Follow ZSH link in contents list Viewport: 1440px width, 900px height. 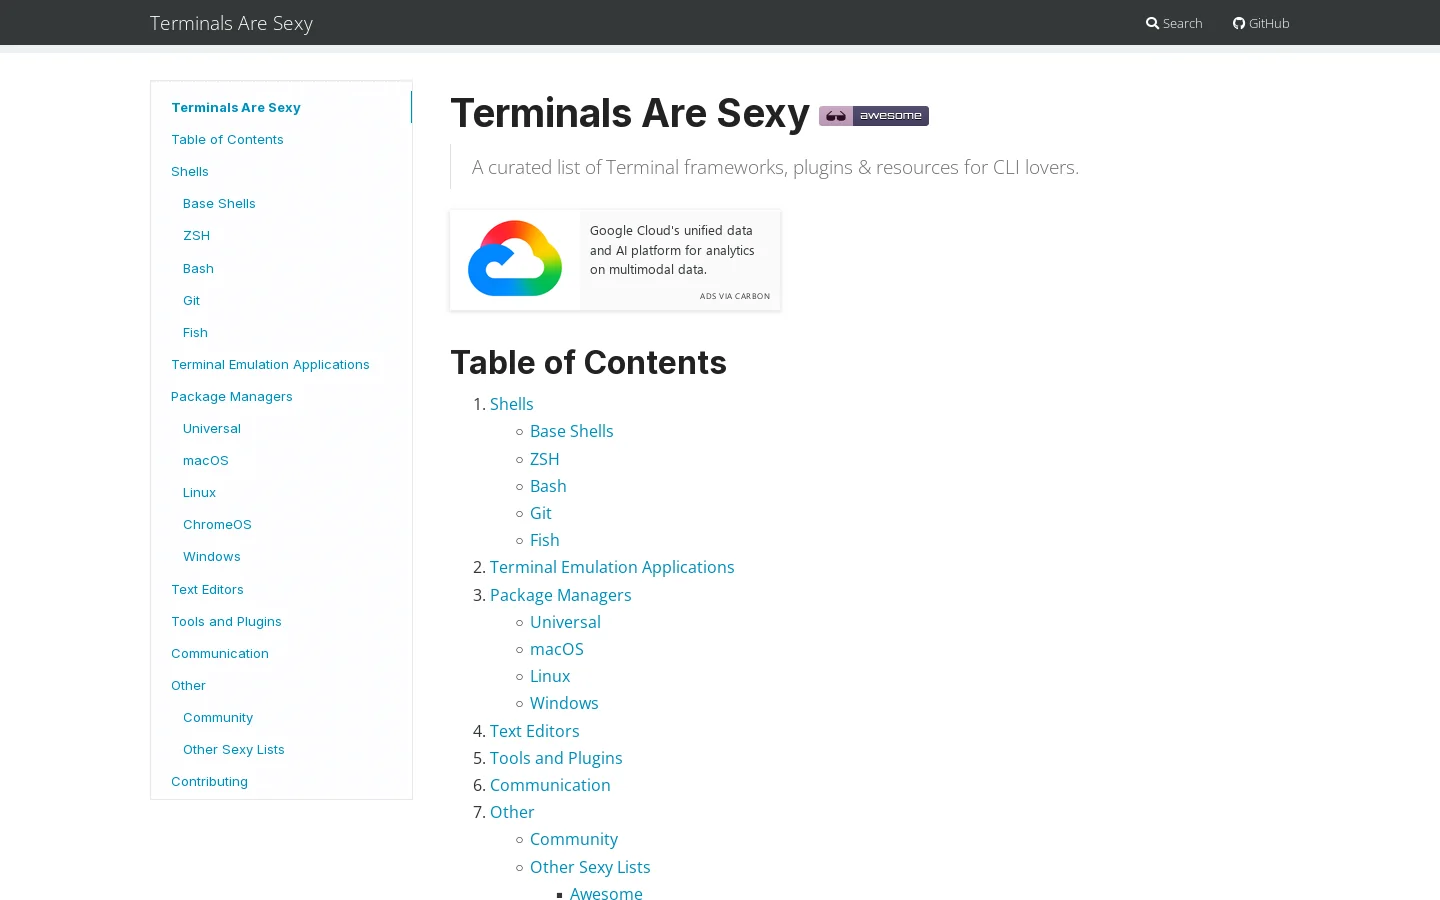[545, 459]
